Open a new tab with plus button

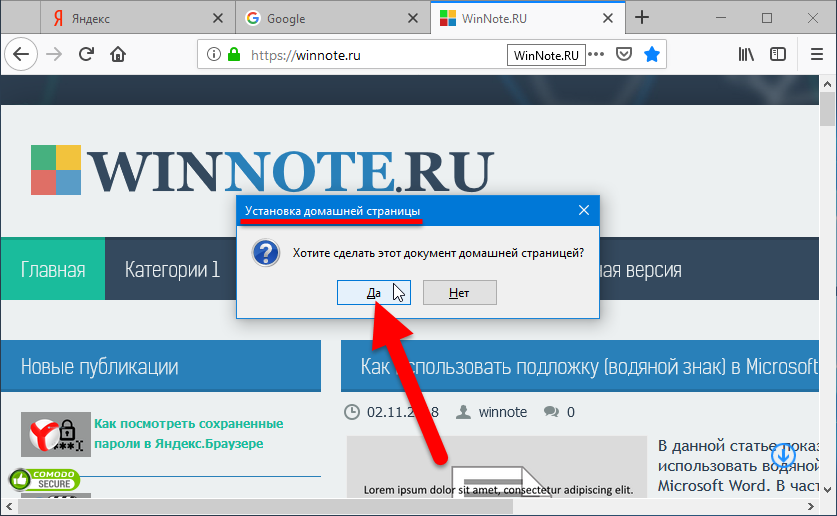coord(642,18)
